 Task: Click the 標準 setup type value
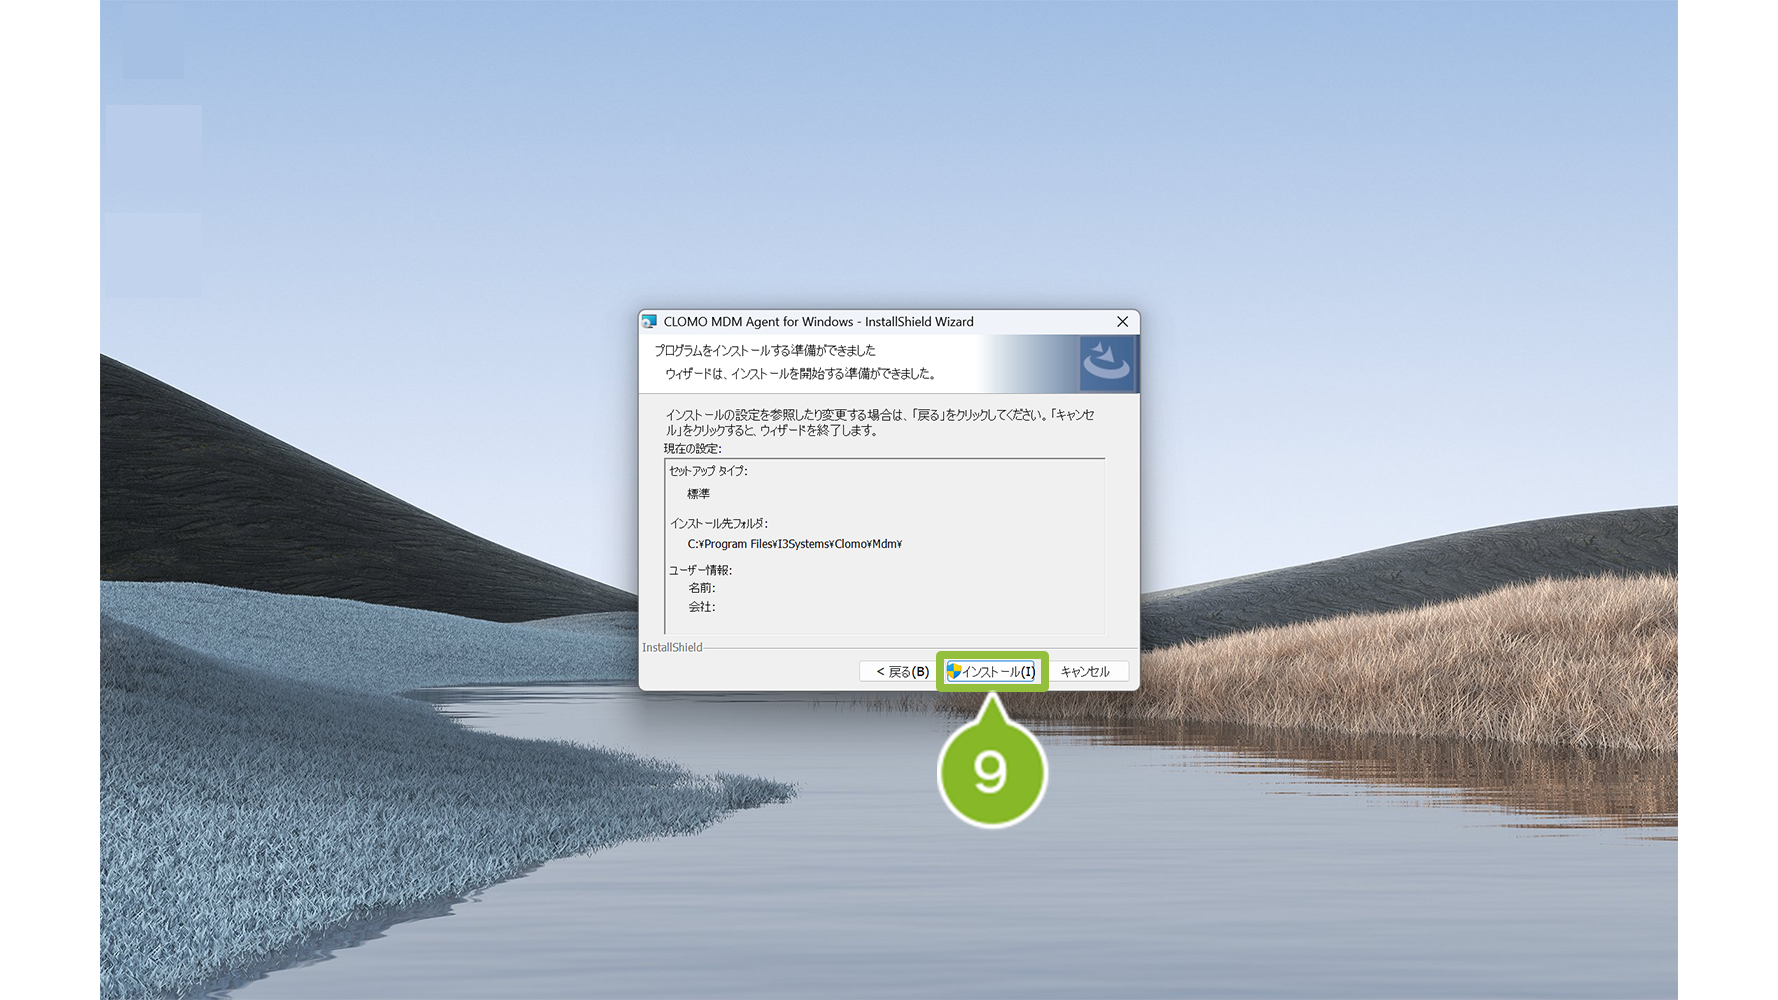[x=698, y=494]
